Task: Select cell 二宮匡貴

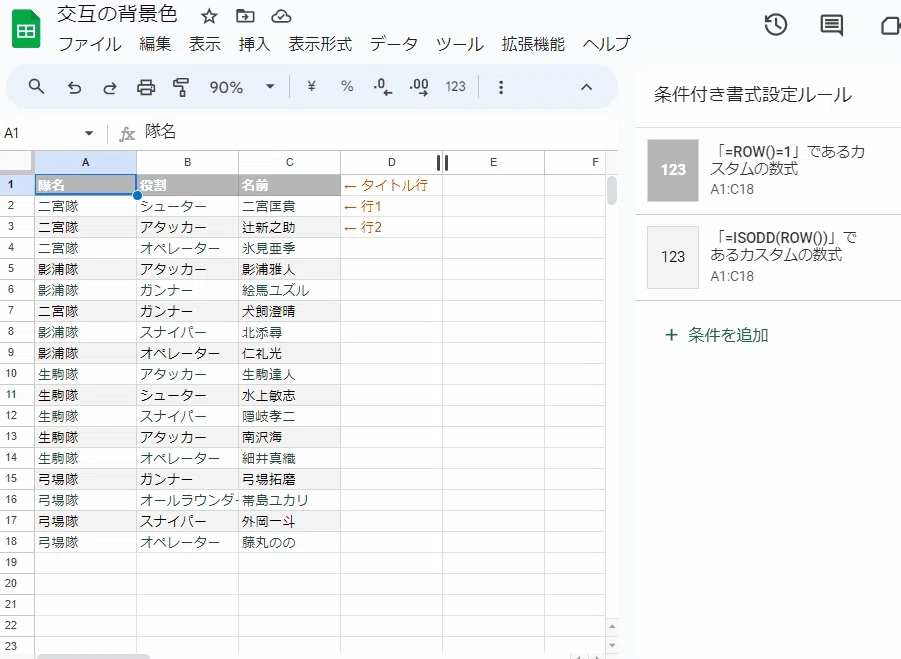Action: coord(290,206)
